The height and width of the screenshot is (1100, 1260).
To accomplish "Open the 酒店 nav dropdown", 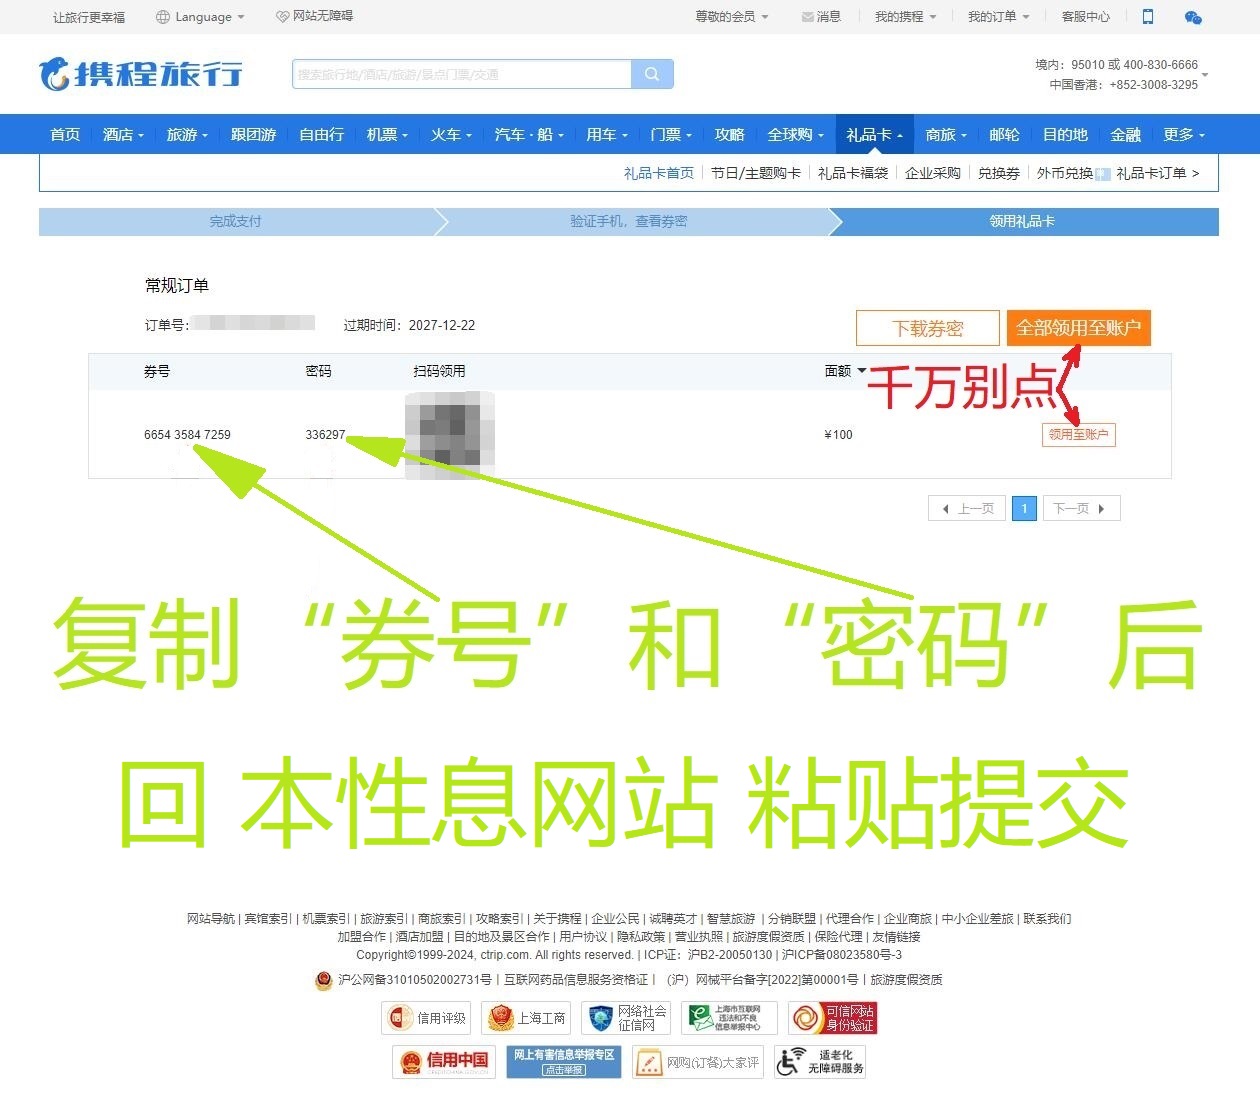I will pos(123,134).
